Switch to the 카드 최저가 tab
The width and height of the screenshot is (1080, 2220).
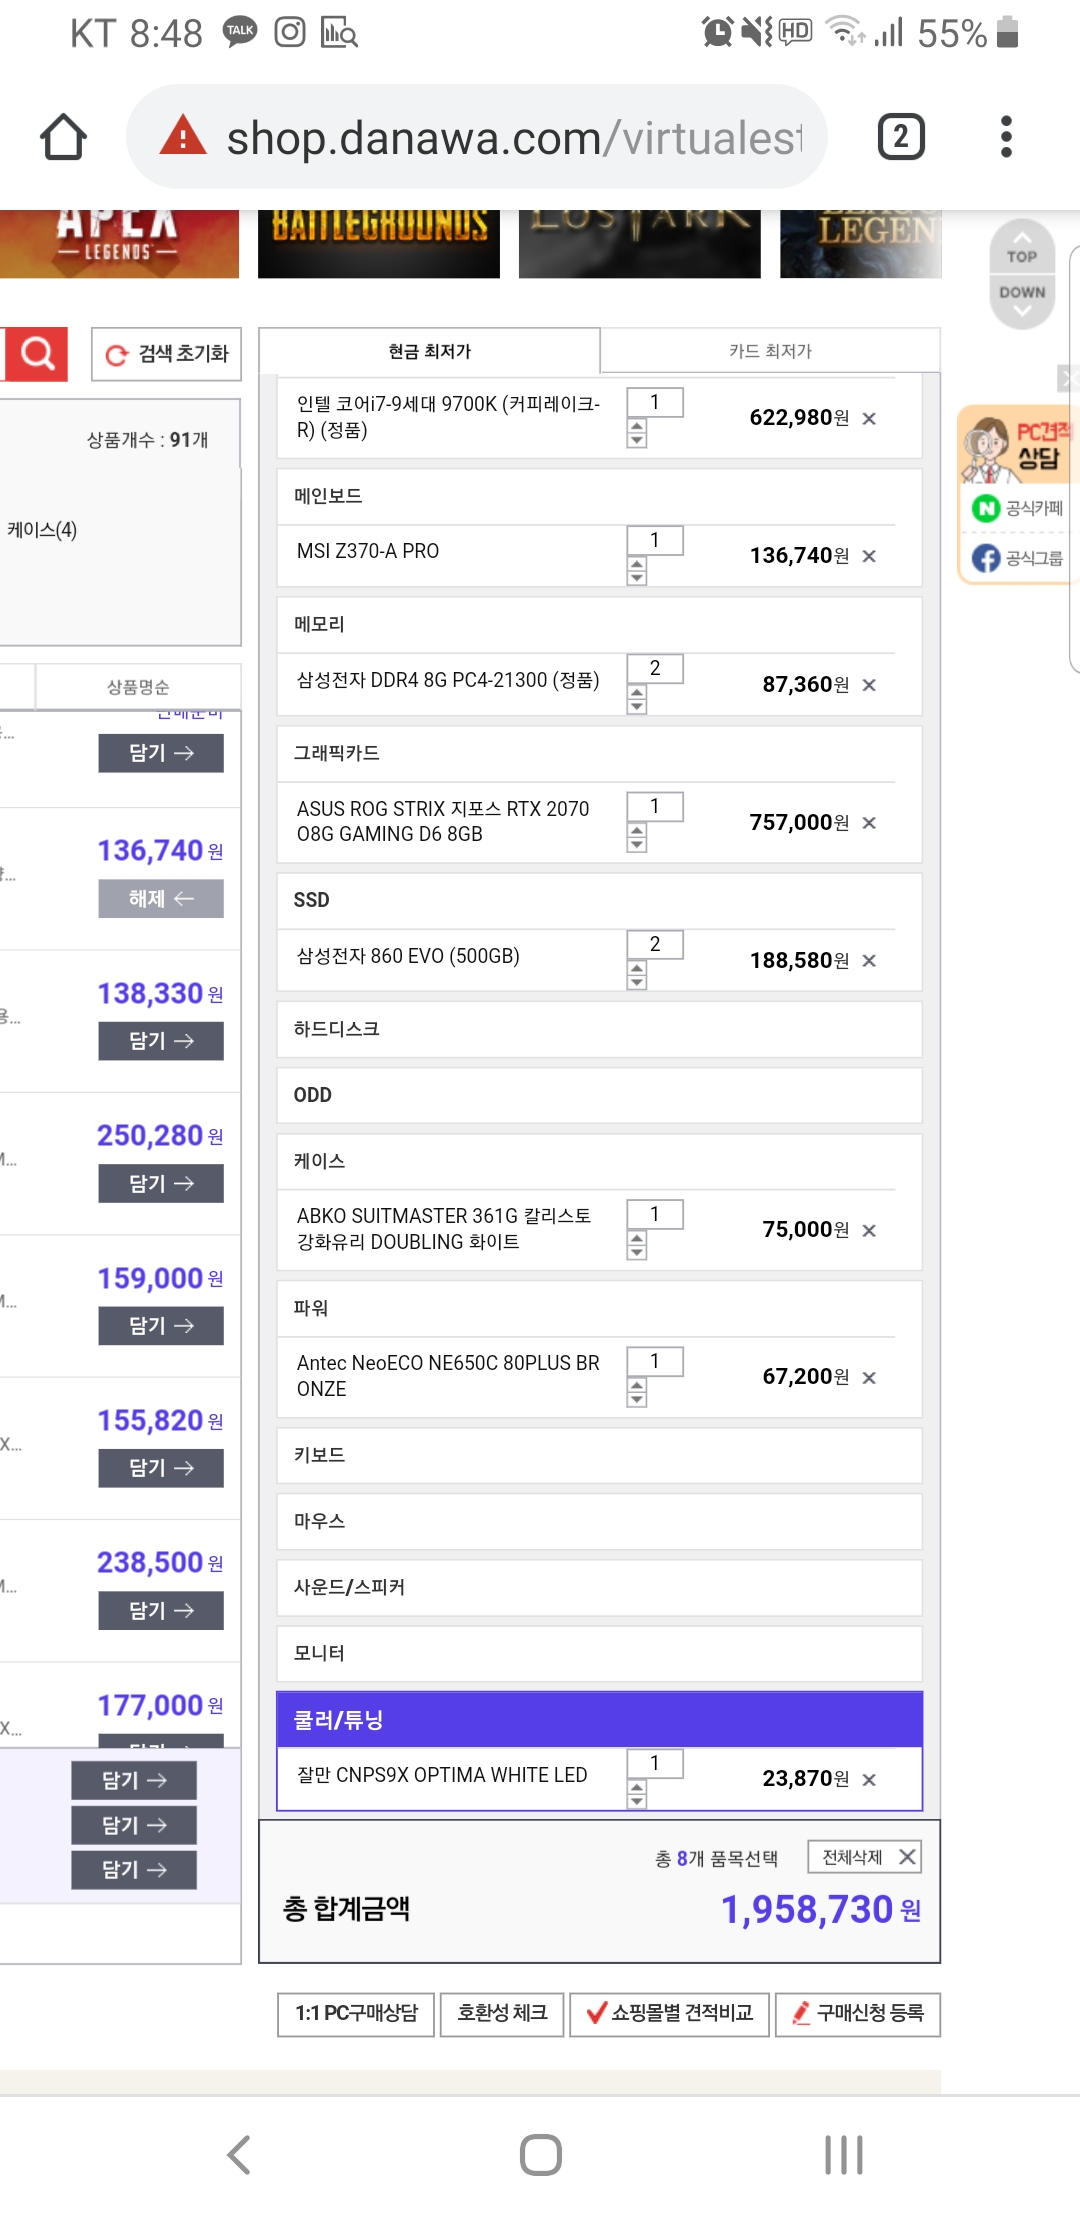pos(770,351)
